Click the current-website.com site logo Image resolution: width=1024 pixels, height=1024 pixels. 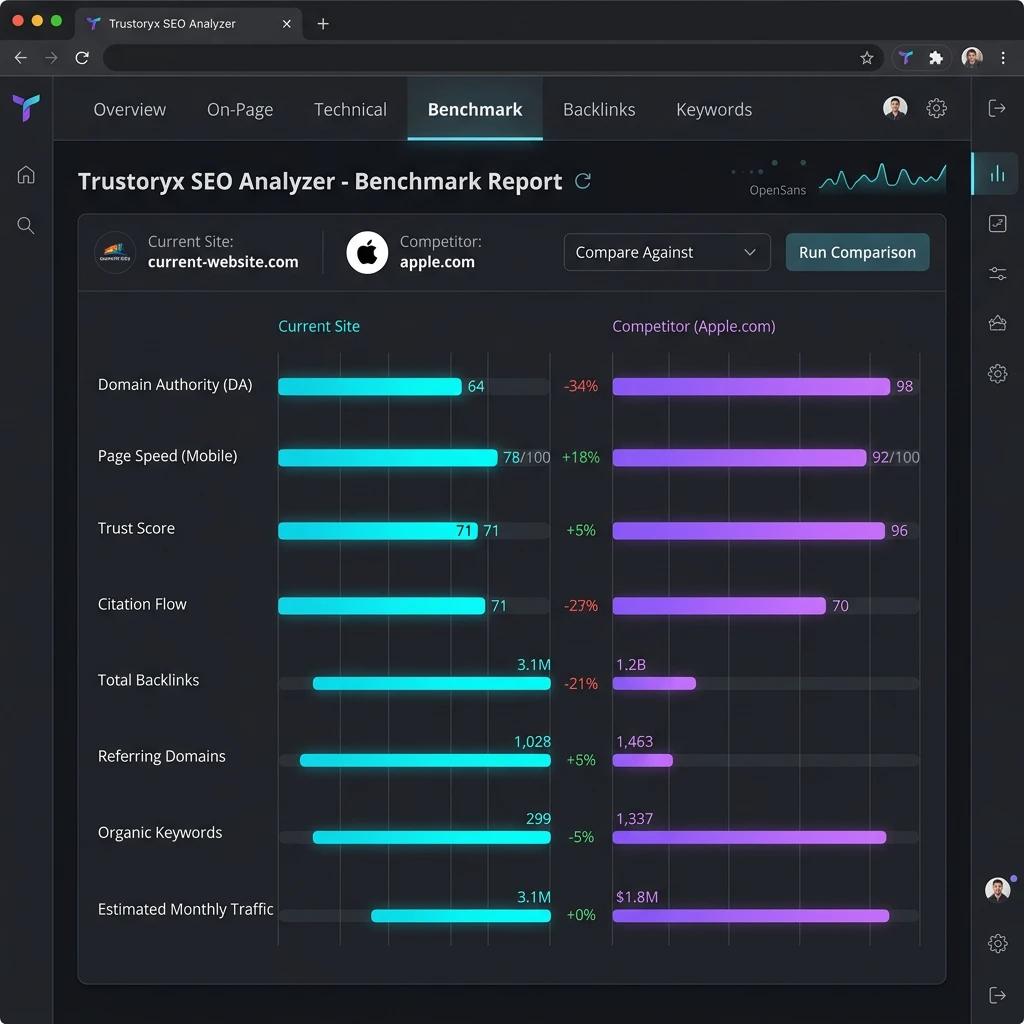click(116, 253)
